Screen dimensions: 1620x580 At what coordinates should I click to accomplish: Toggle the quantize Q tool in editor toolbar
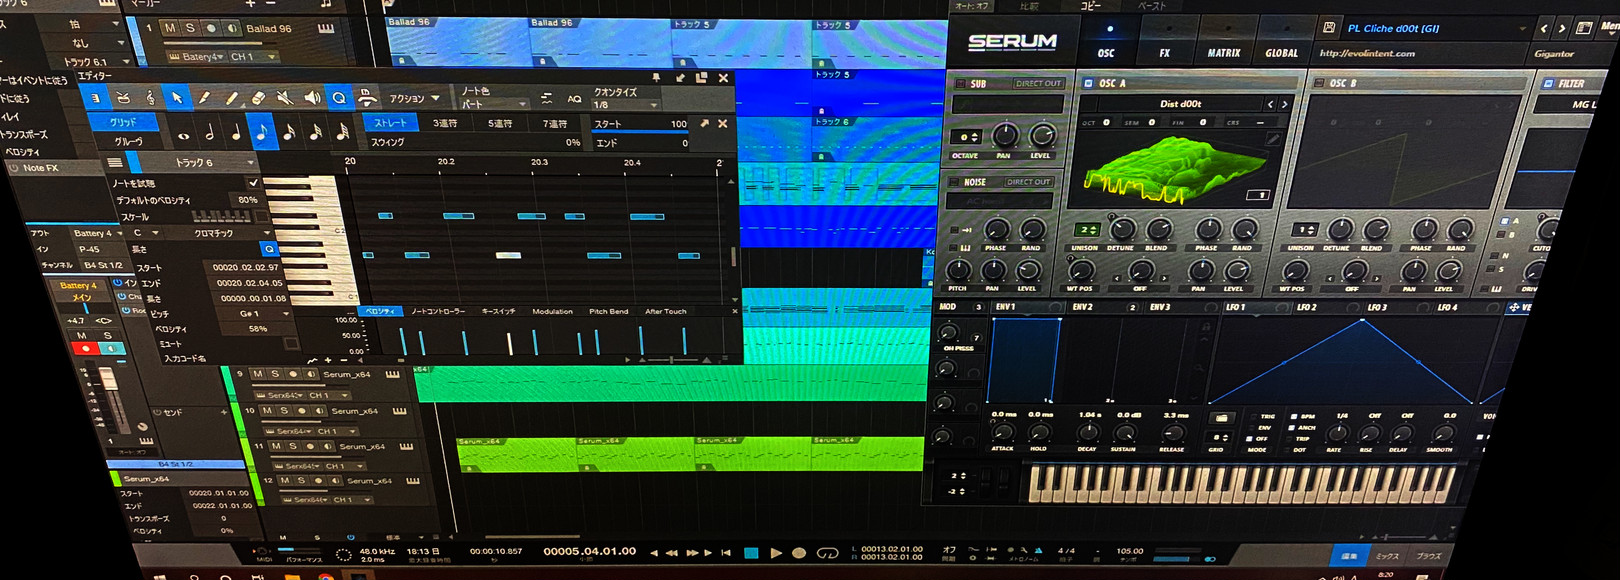point(339,98)
